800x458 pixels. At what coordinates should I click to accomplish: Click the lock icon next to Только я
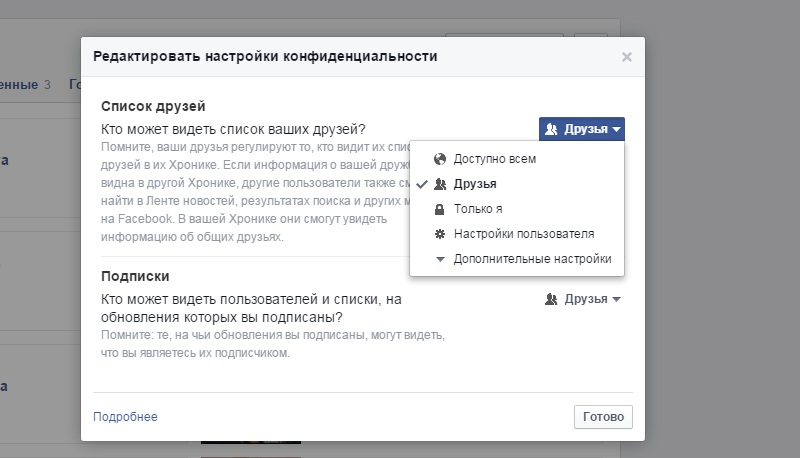(439, 209)
